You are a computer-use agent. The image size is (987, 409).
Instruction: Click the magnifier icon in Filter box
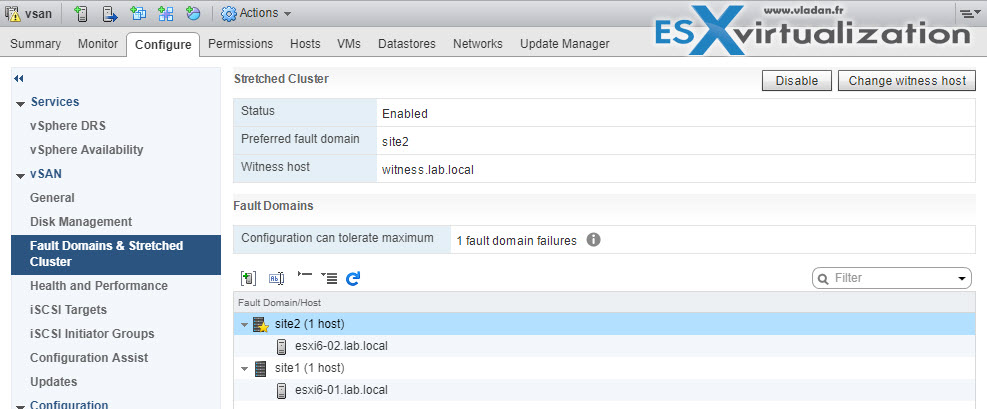tap(823, 278)
